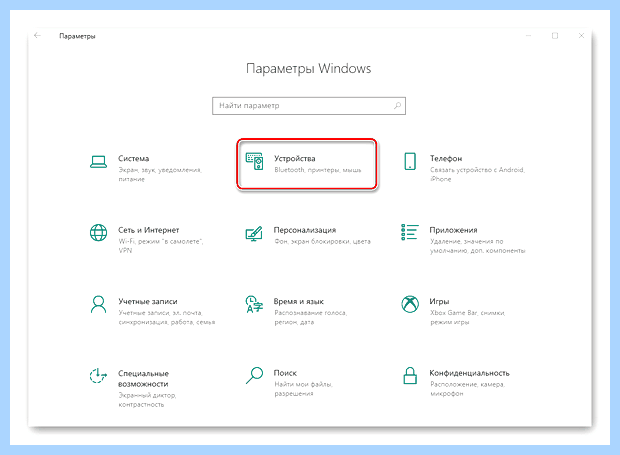Select the Время и язык icon
This screenshot has height=455, width=620.
tap(254, 304)
